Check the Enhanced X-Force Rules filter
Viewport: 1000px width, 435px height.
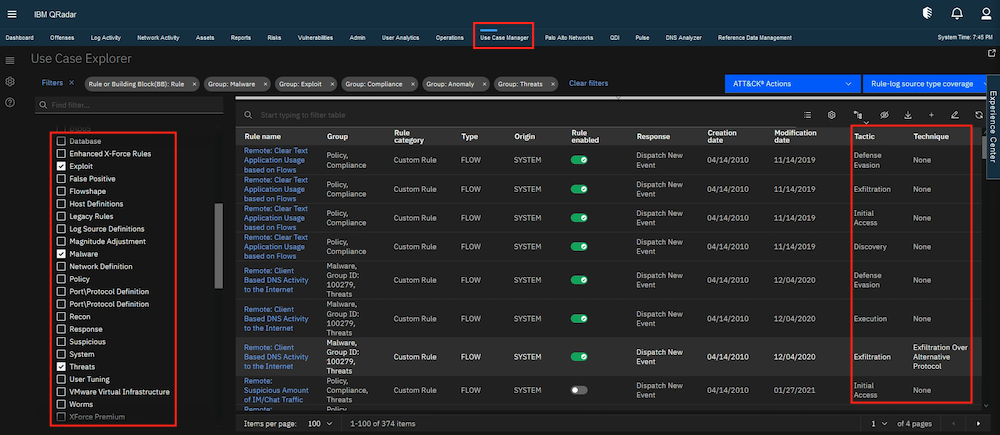click(x=61, y=154)
